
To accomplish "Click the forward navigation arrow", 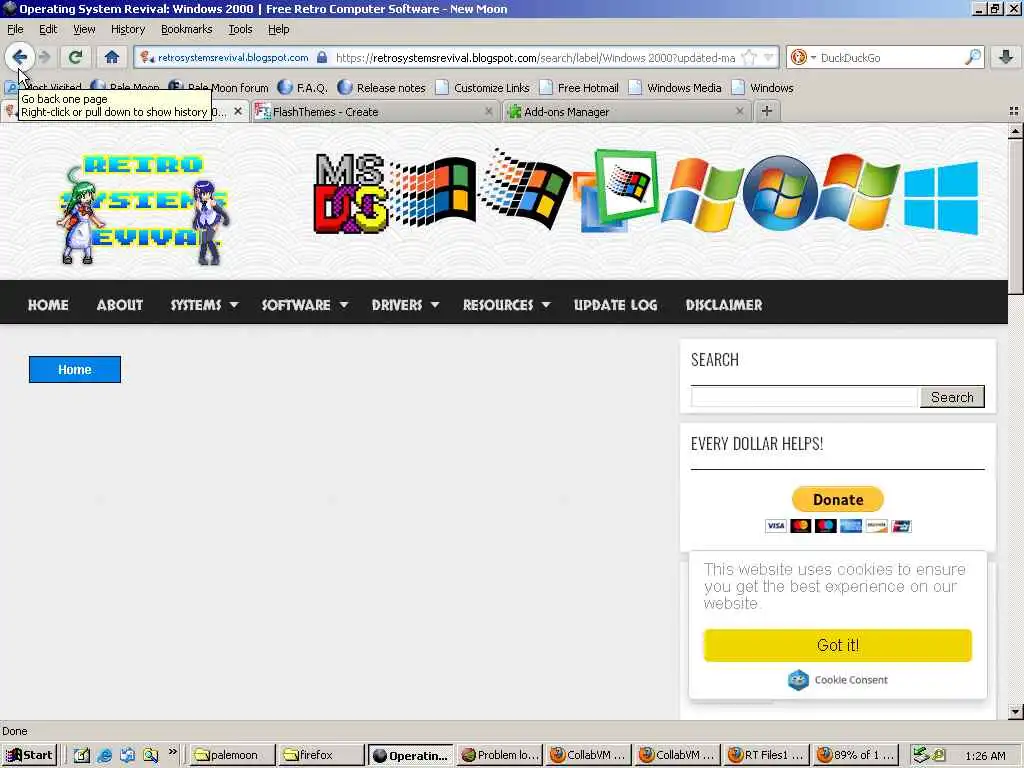I will [44, 57].
